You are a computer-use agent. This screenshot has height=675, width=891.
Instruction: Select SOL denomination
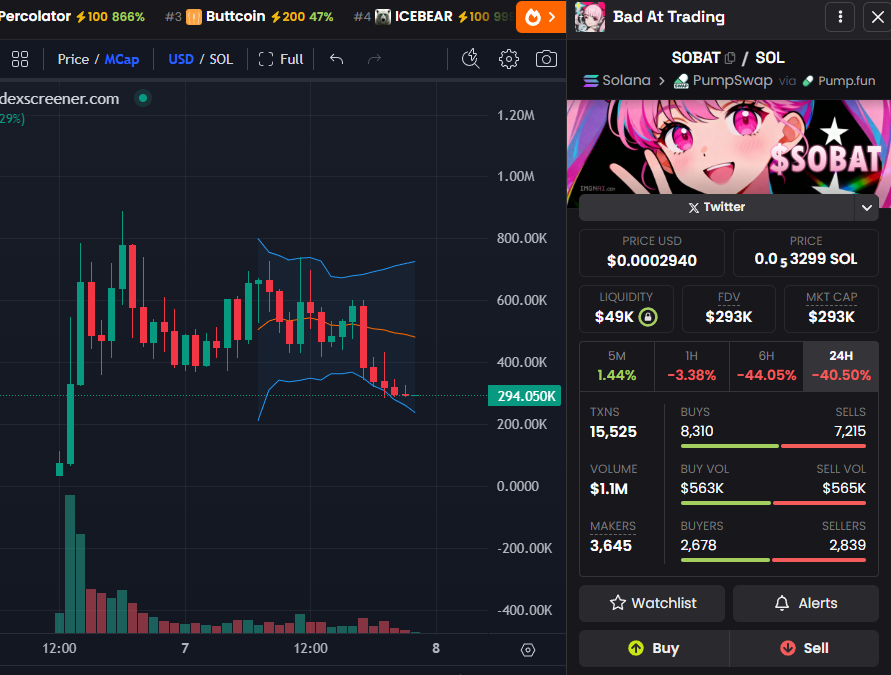coord(221,59)
